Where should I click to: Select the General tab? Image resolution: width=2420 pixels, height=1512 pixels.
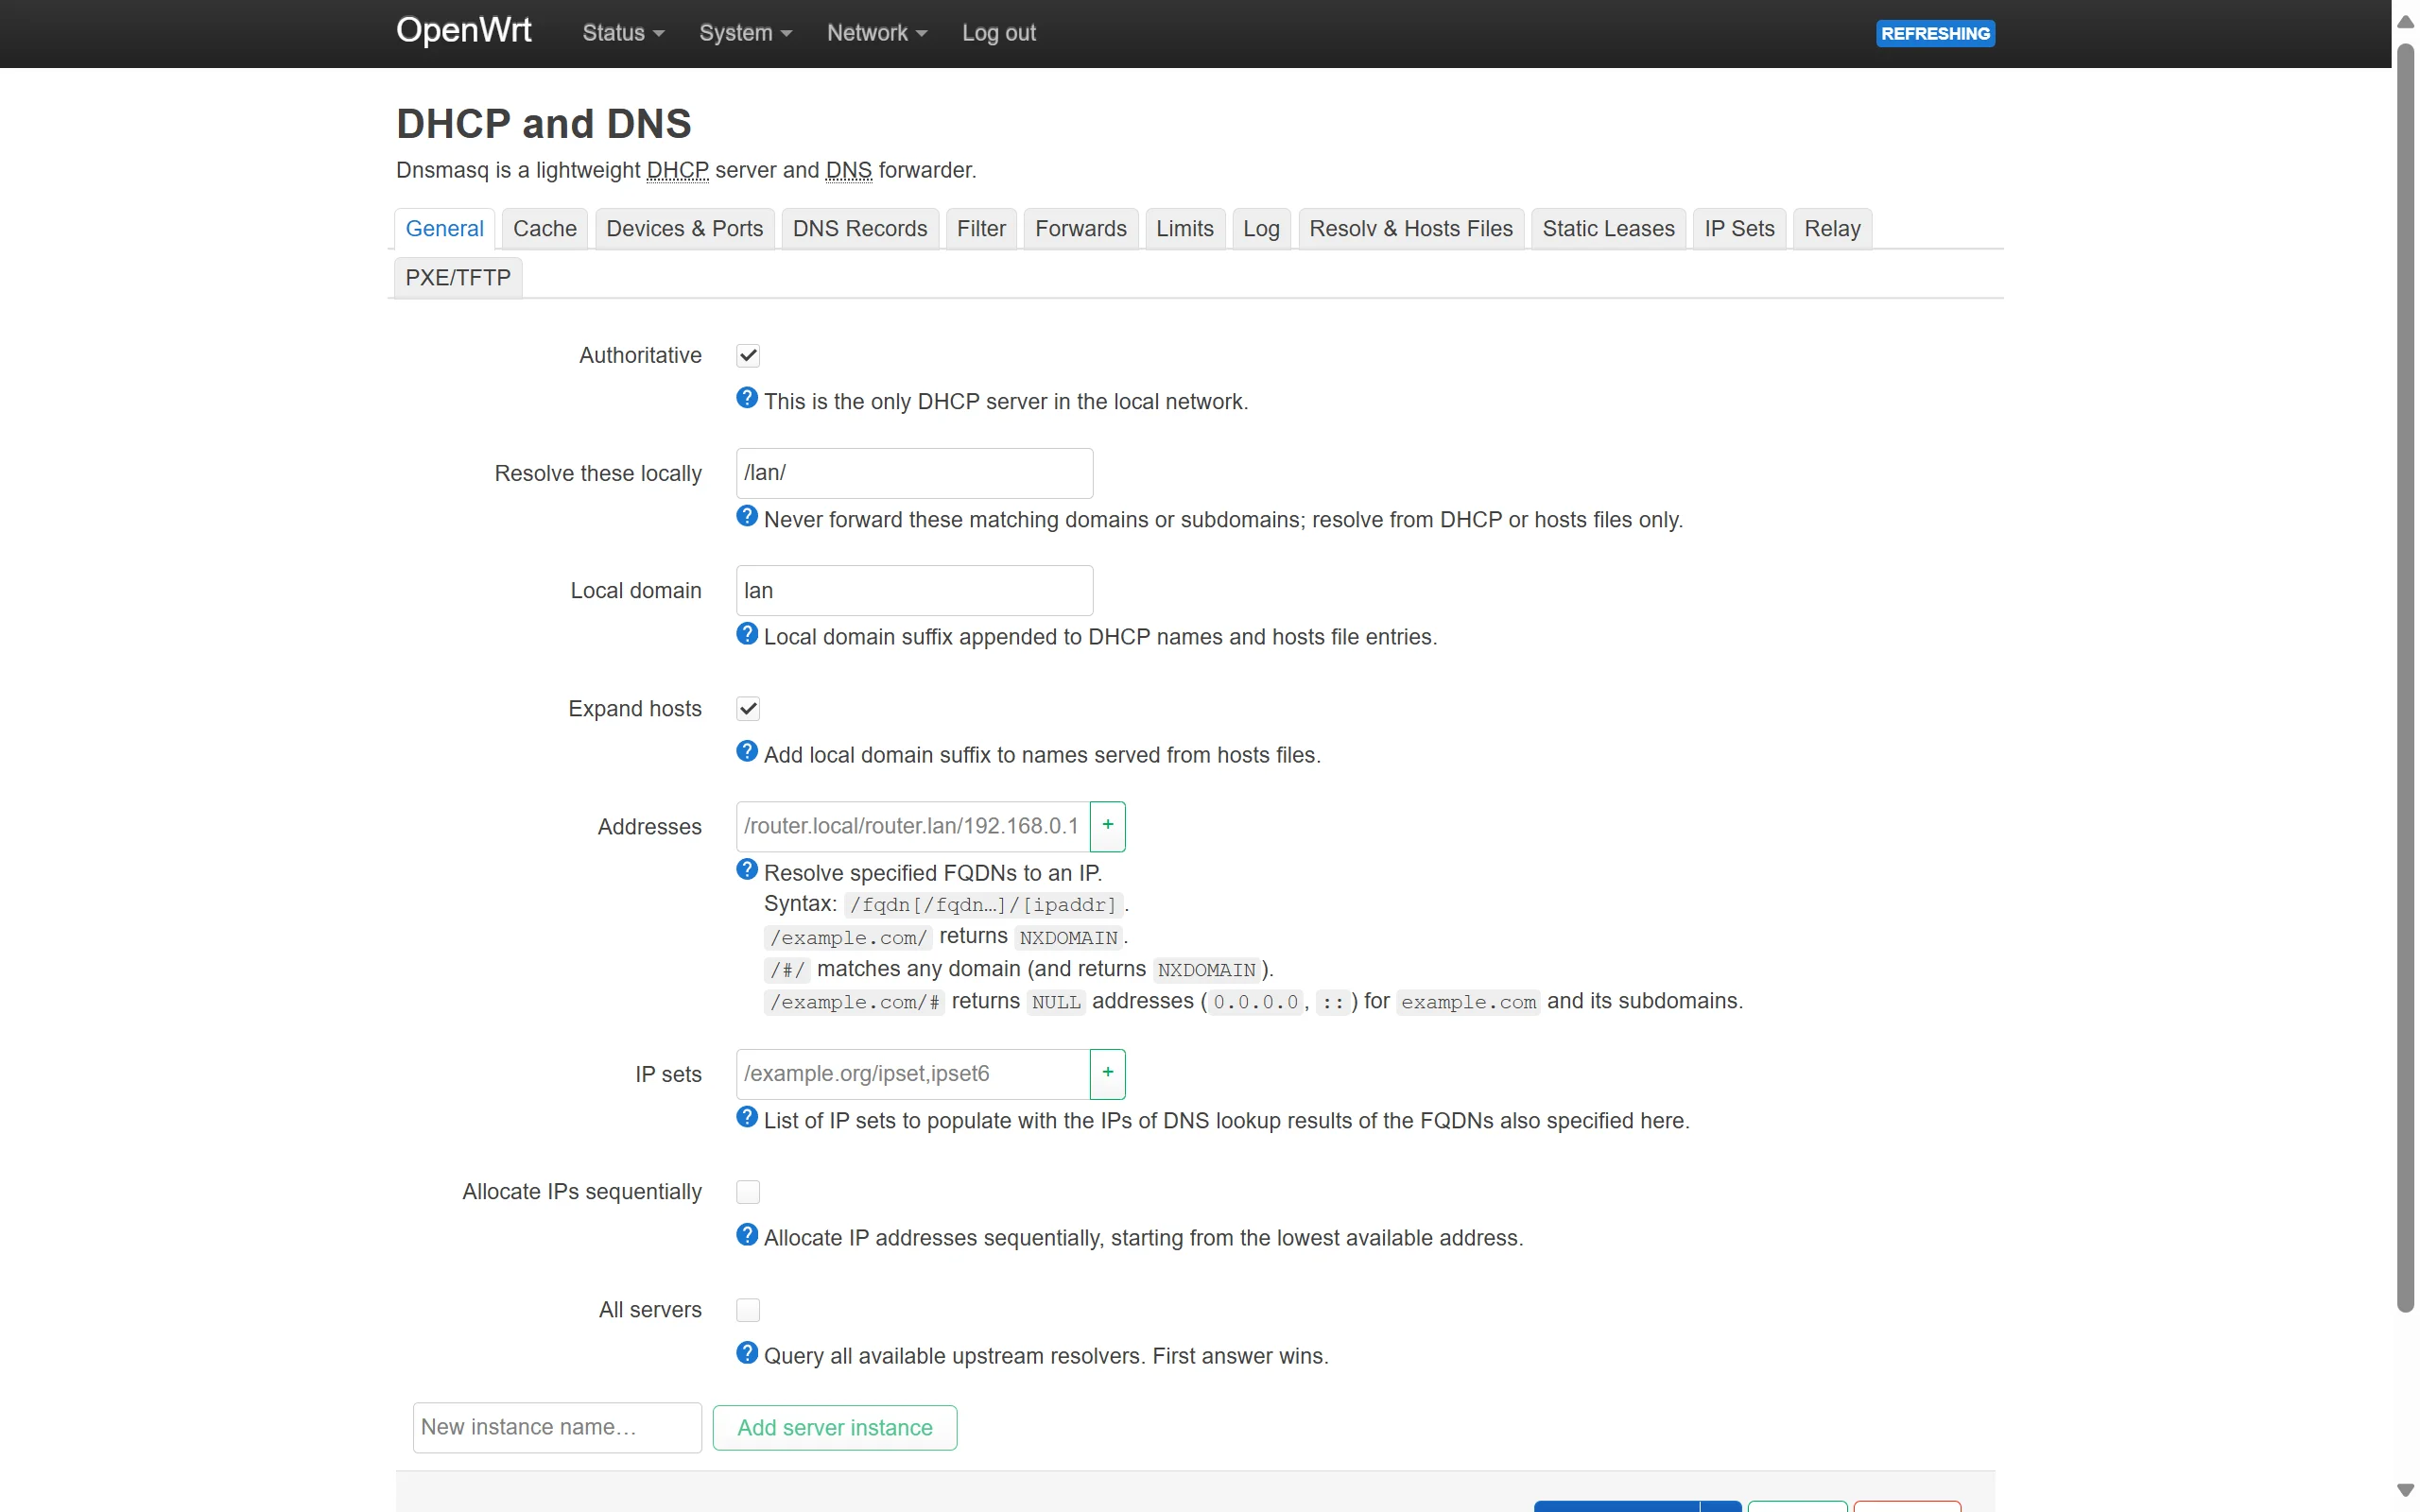(444, 229)
